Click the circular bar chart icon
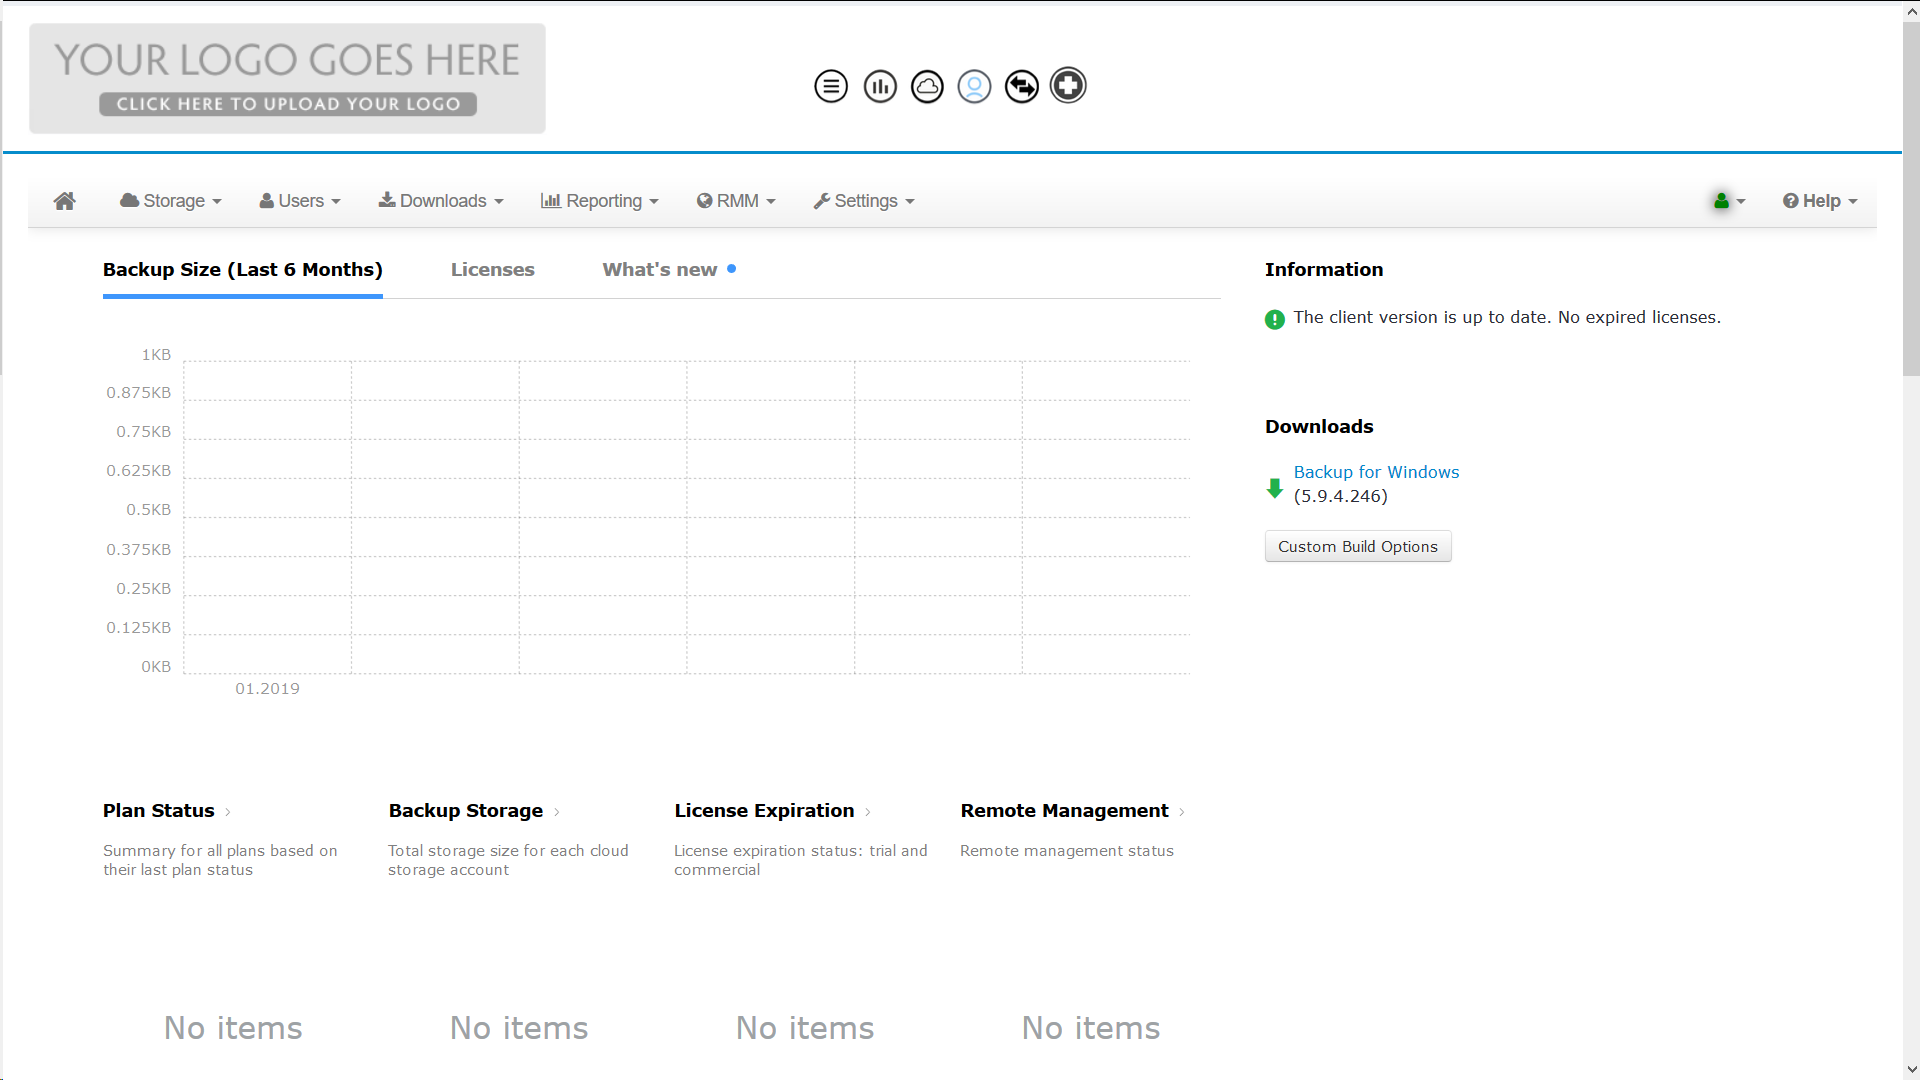The image size is (1920, 1080). (x=880, y=86)
